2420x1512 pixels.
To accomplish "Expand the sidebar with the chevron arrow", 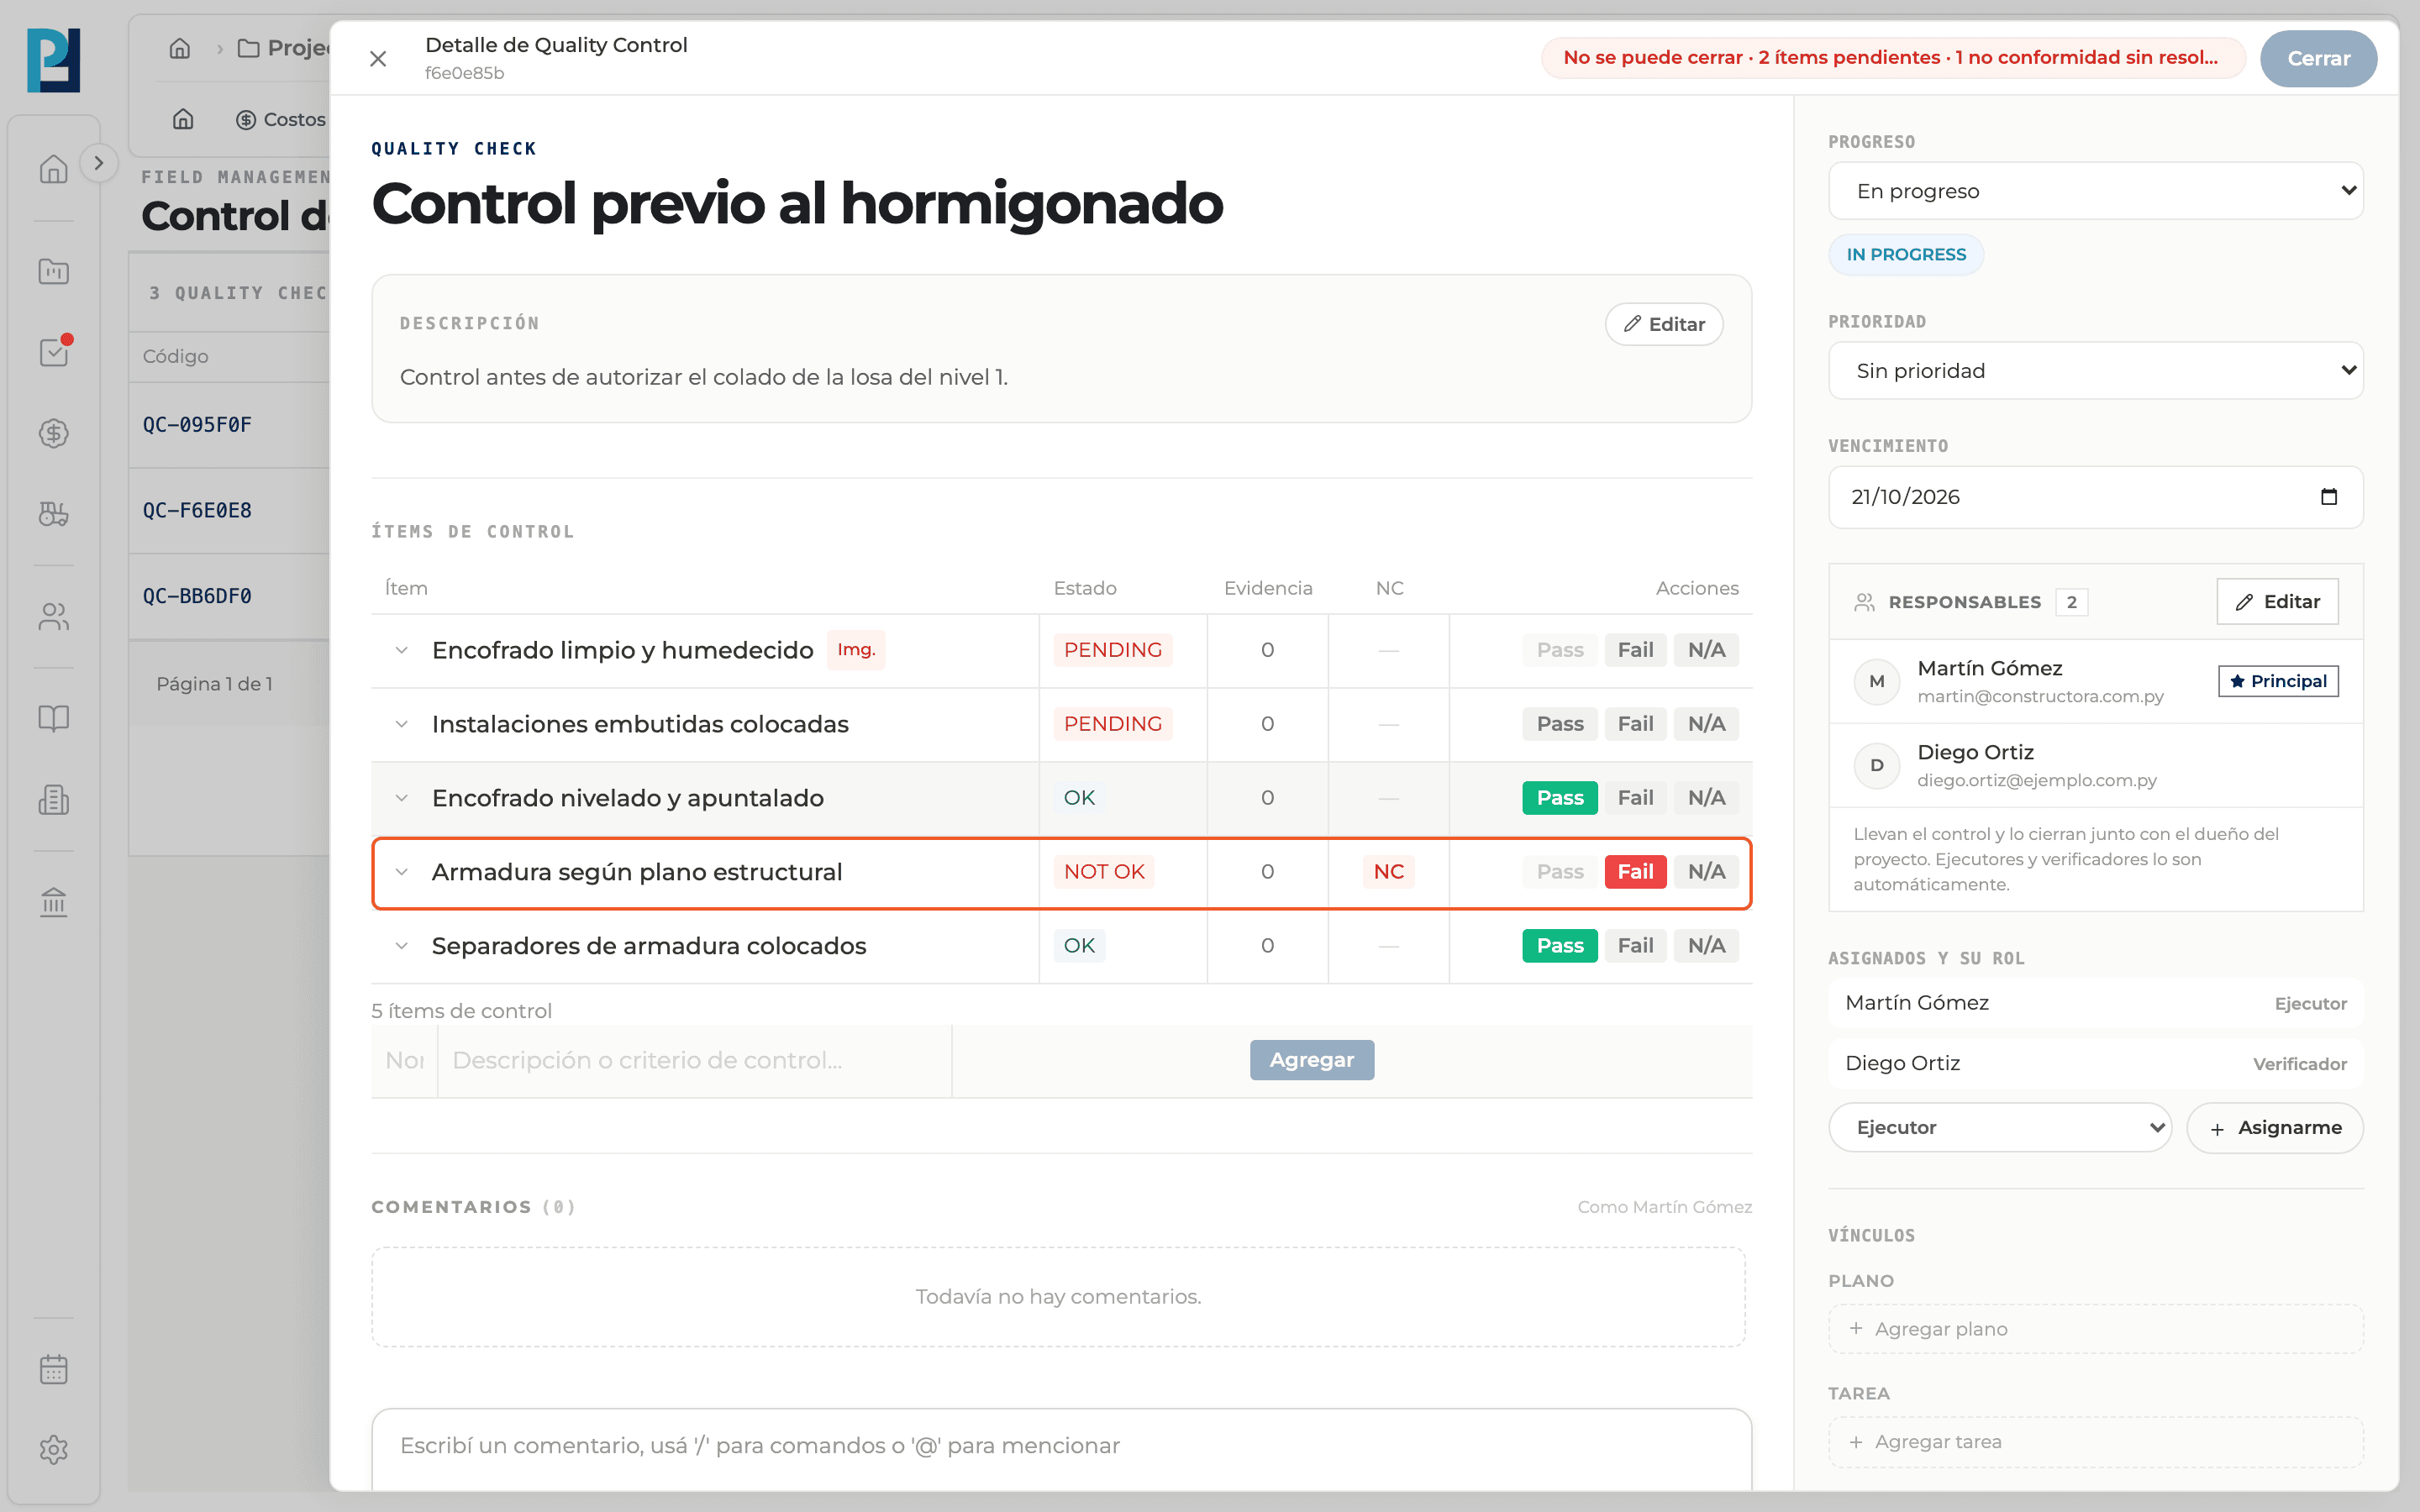I will (x=98, y=163).
